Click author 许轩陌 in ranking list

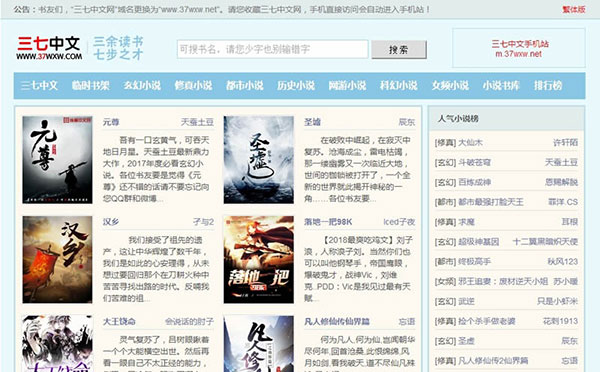(x=565, y=143)
